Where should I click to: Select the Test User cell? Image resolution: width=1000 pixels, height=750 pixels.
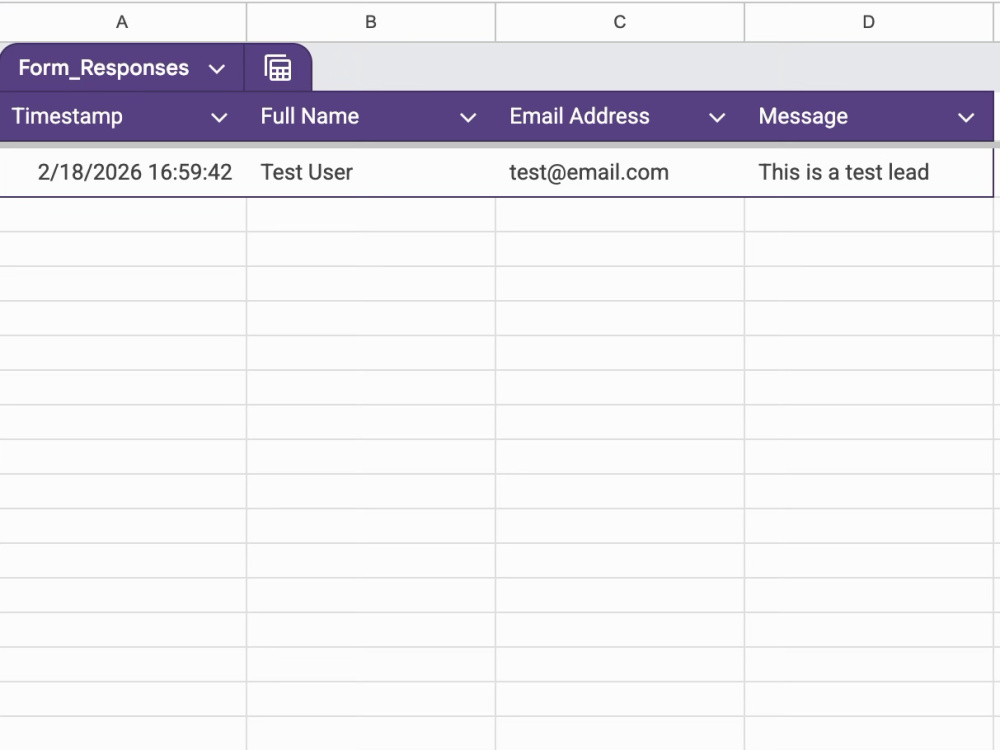[371, 172]
